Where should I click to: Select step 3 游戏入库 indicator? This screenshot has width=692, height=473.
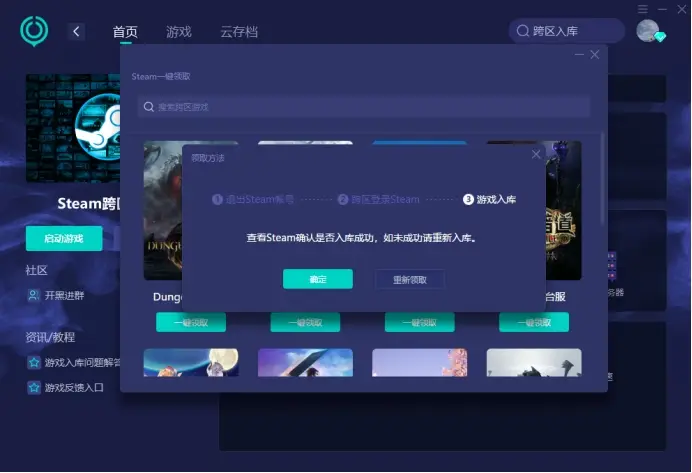pyautogui.click(x=489, y=200)
